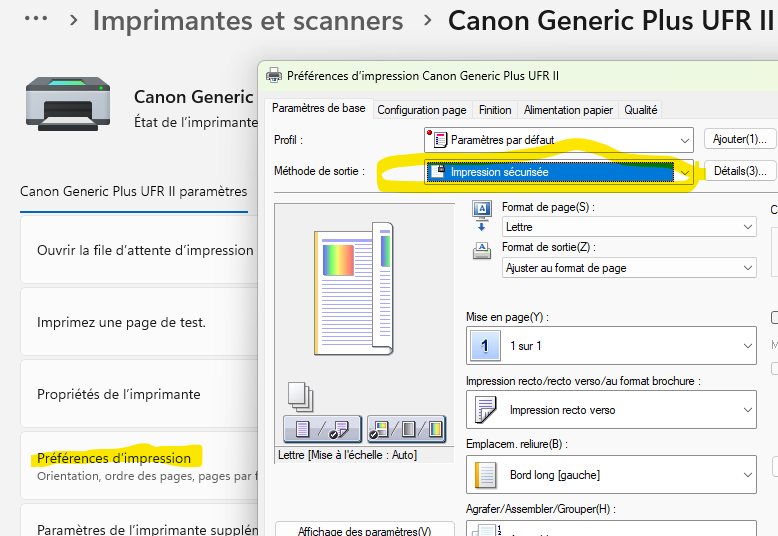Open the Format de sortie(Z) dropdown
This screenshot has height=536, width=778.
pyautogui.click(x=629, y=268)
